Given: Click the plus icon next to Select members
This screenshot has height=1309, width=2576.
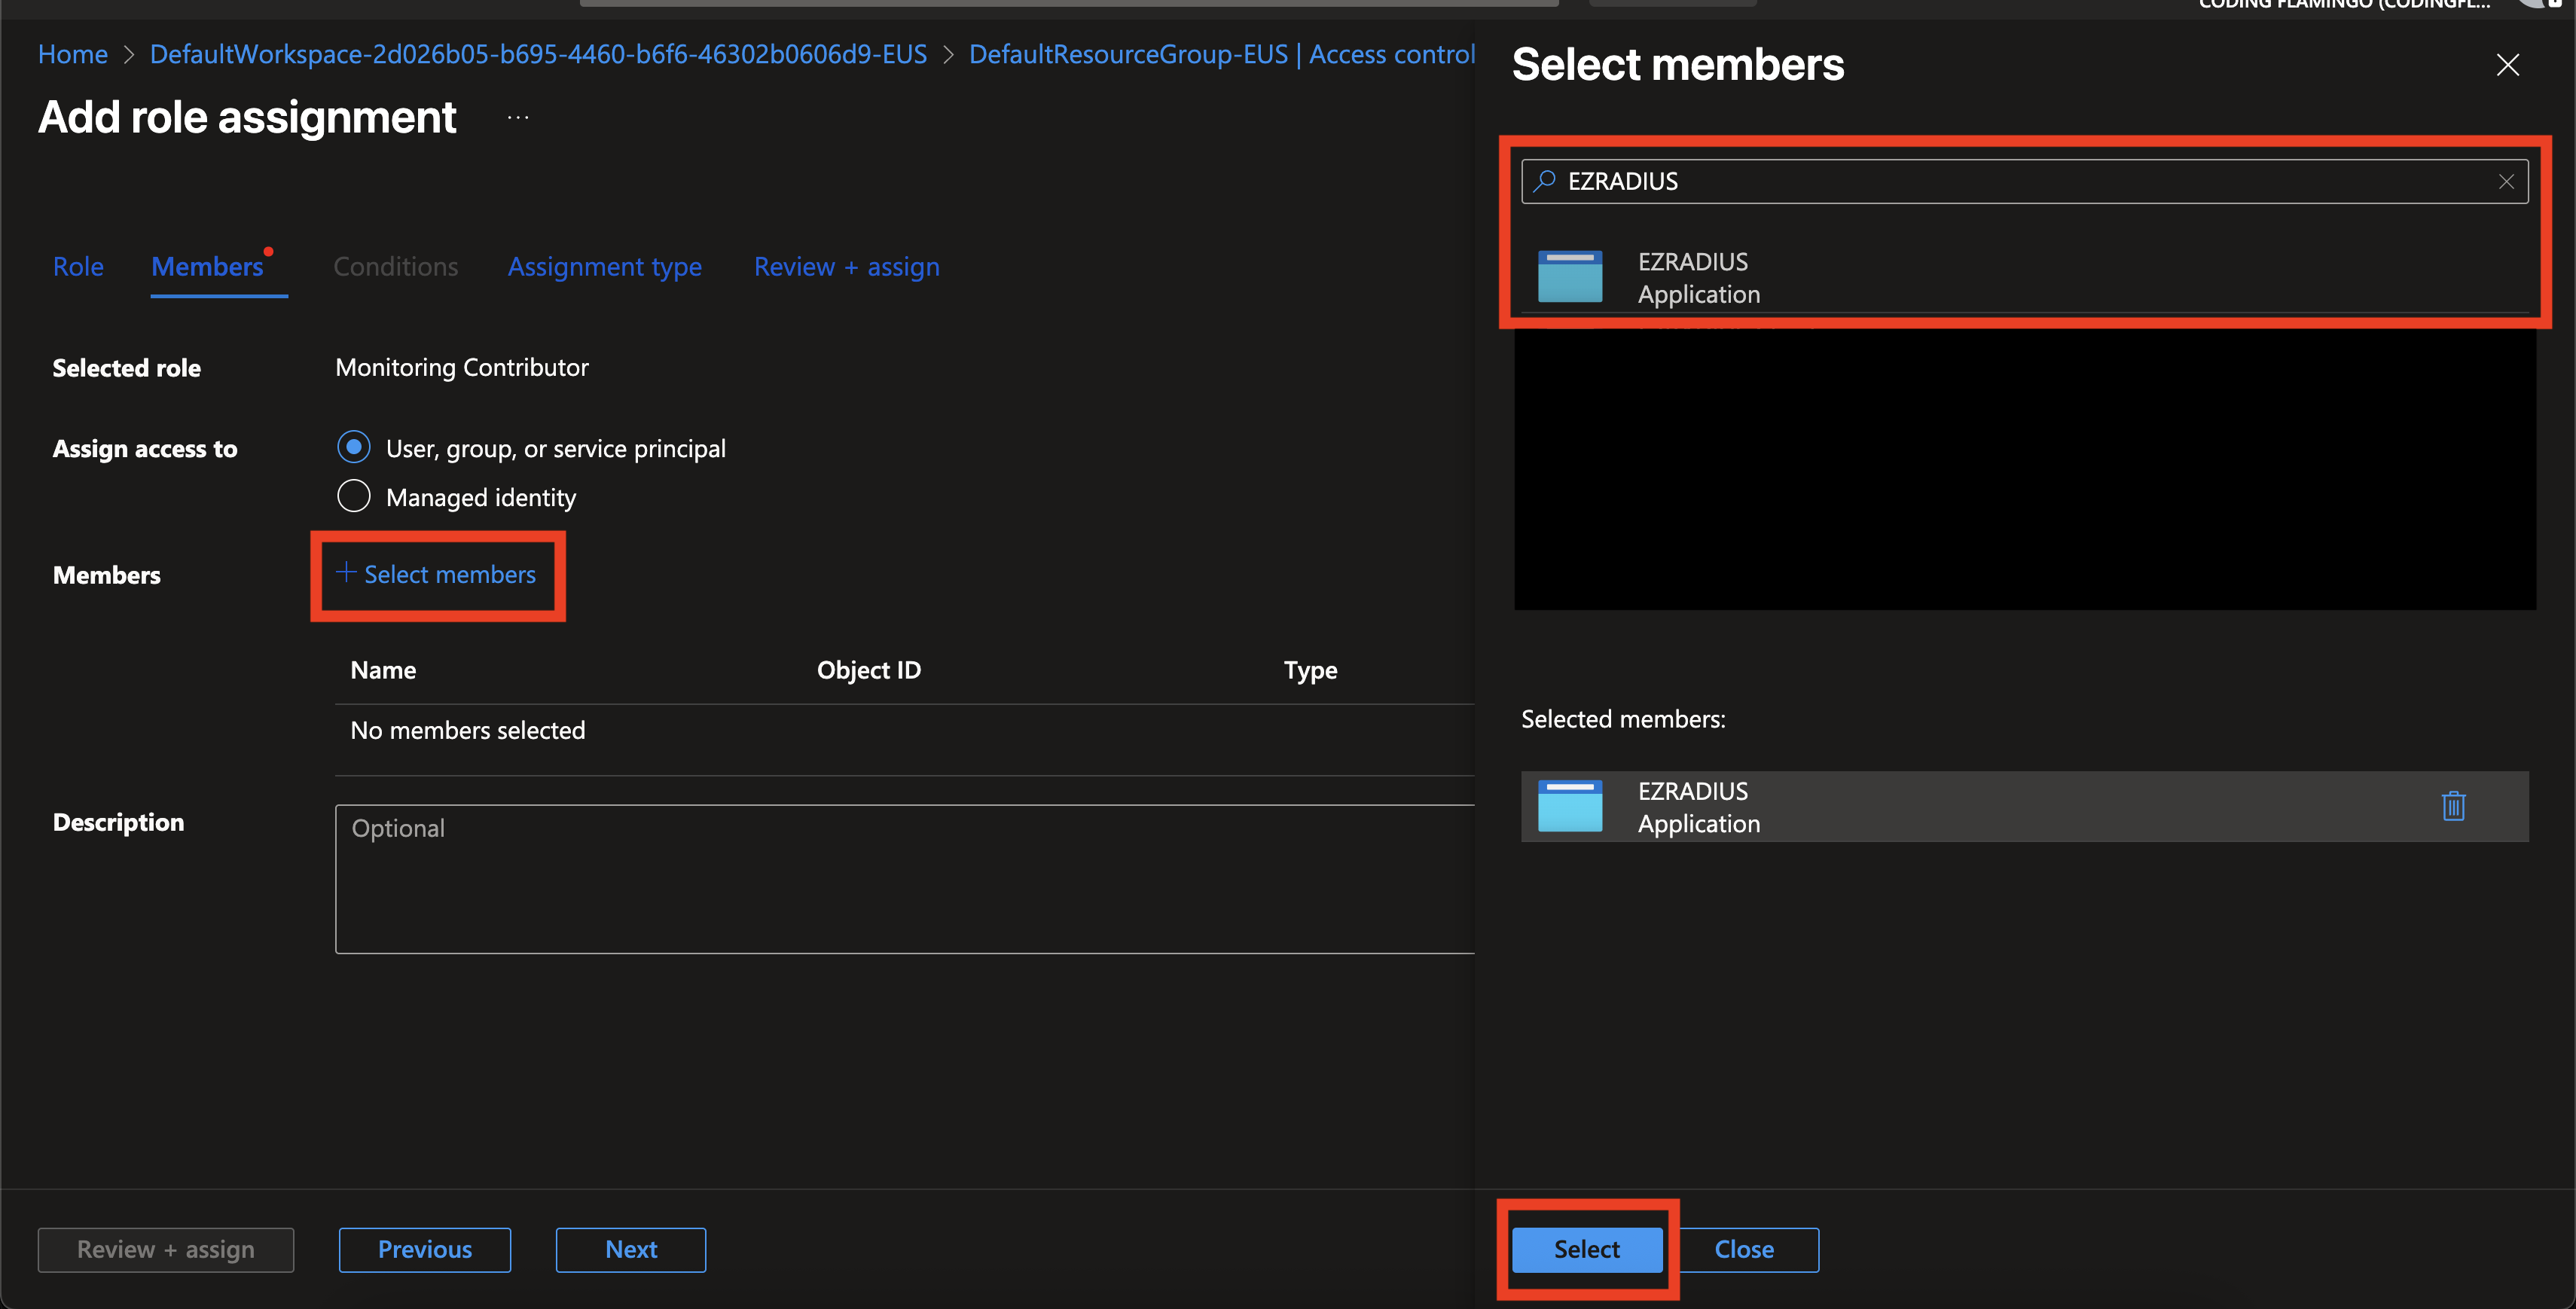Looking at the screenshot, I should pyautogui.click(x=346, y=573).
